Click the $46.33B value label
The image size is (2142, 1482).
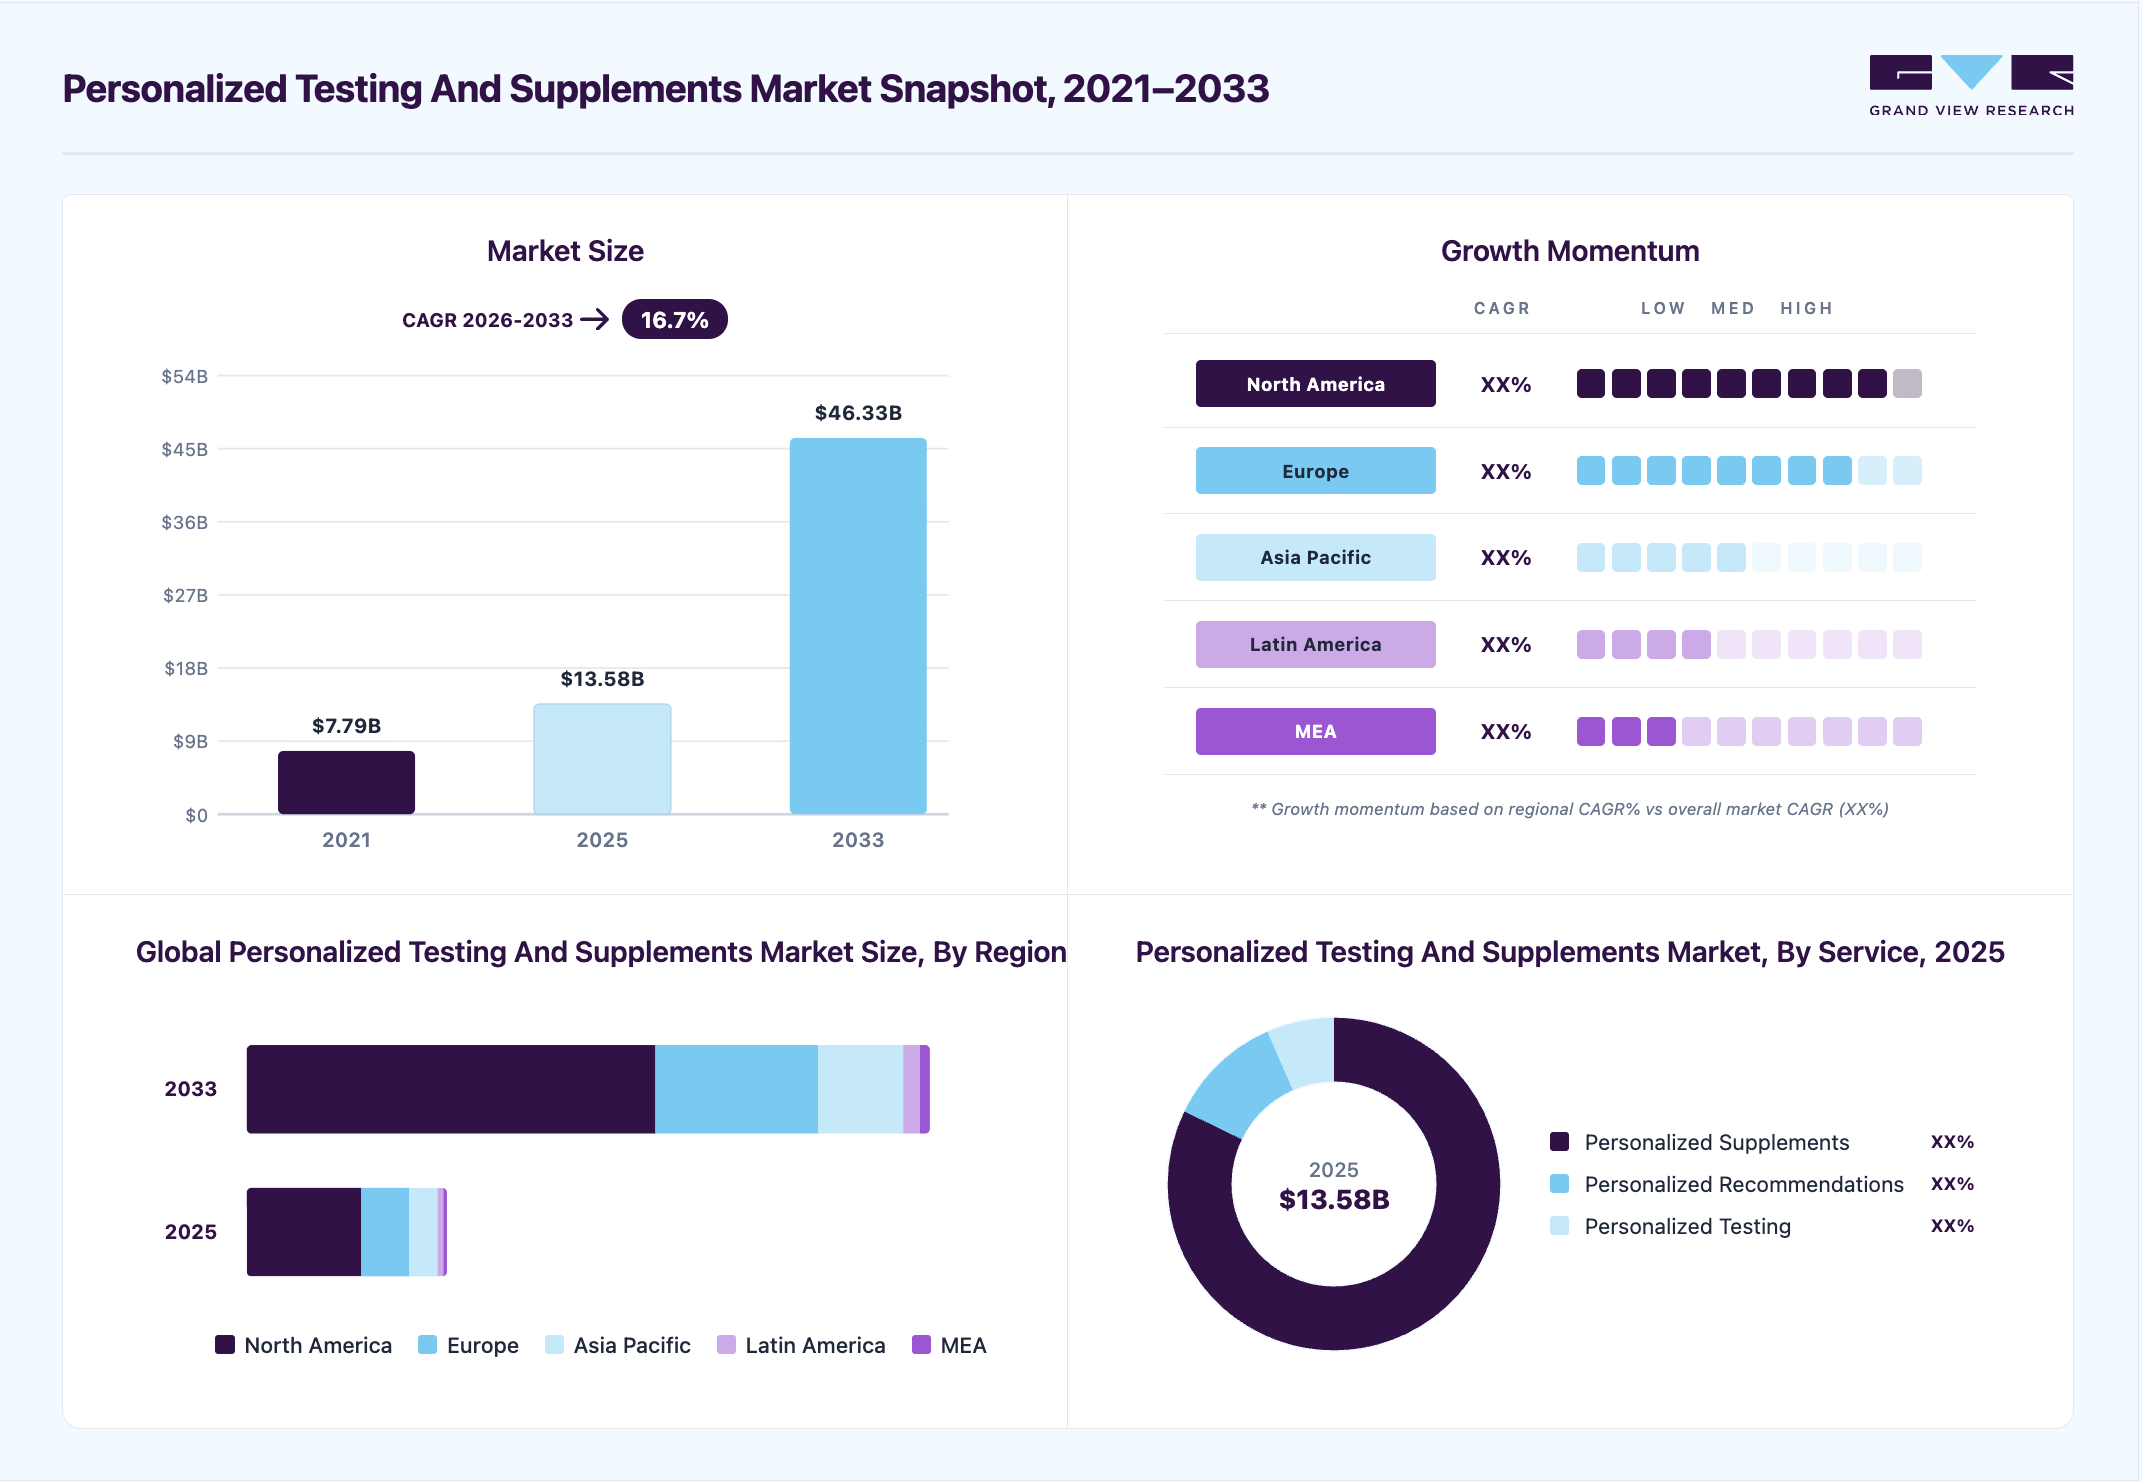[858, 413]
